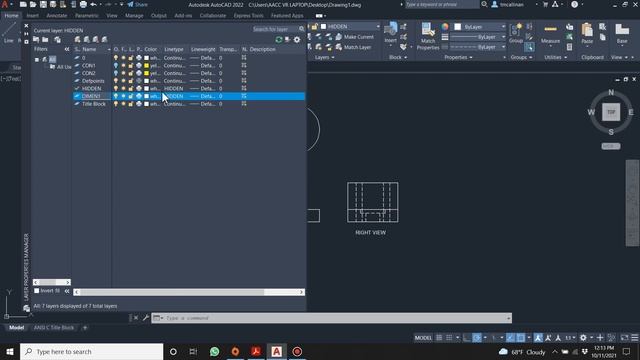Click the Line tool in the ribbon
Viewport: 640px width, 360px height.
click(x=9, y=33)
